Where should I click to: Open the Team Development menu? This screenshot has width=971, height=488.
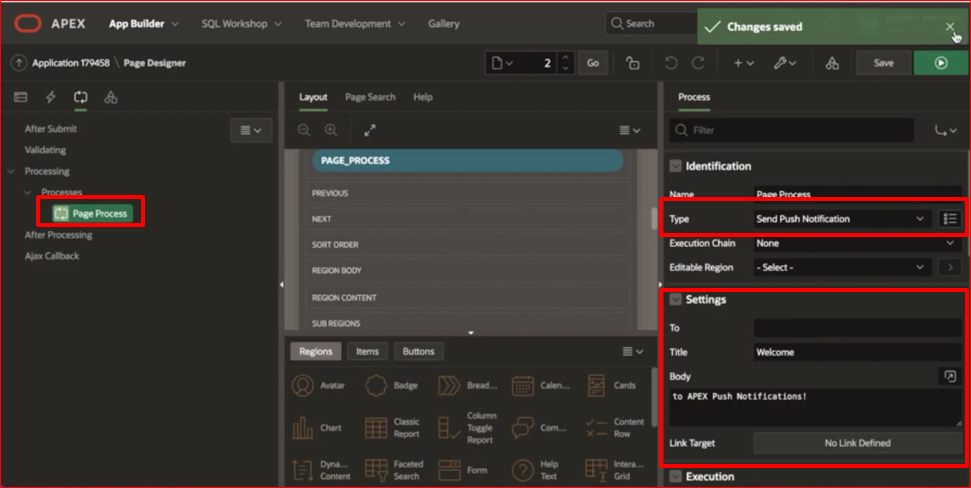pyautogui.click(x=355, y=24)
